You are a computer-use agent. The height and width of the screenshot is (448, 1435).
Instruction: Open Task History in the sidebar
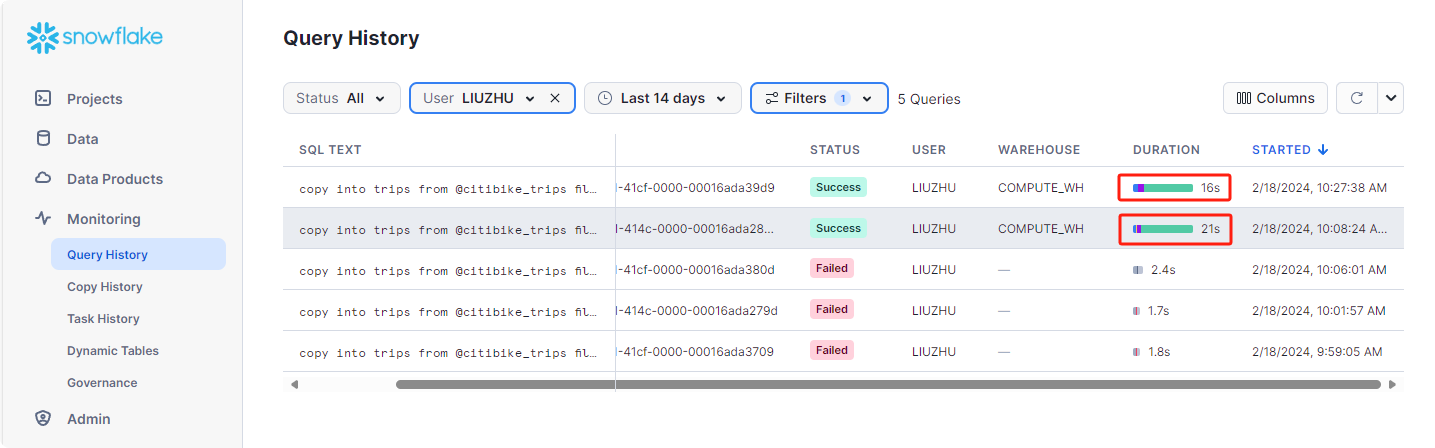[x=103, y=319]
